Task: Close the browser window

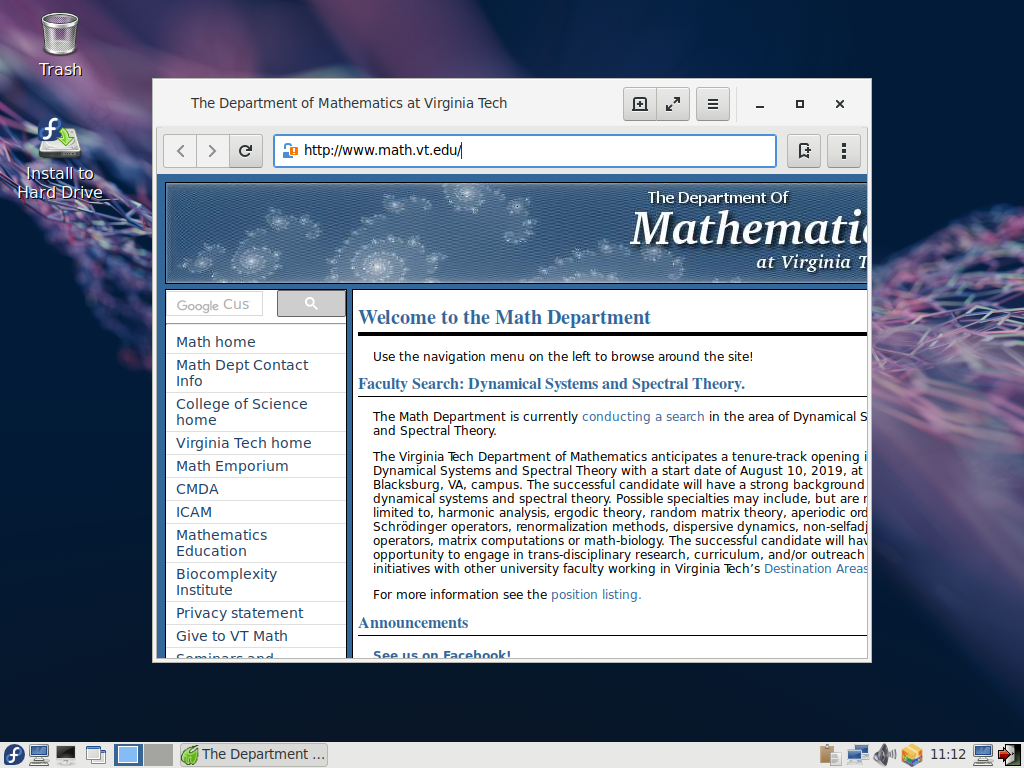Action: [840, 104]
